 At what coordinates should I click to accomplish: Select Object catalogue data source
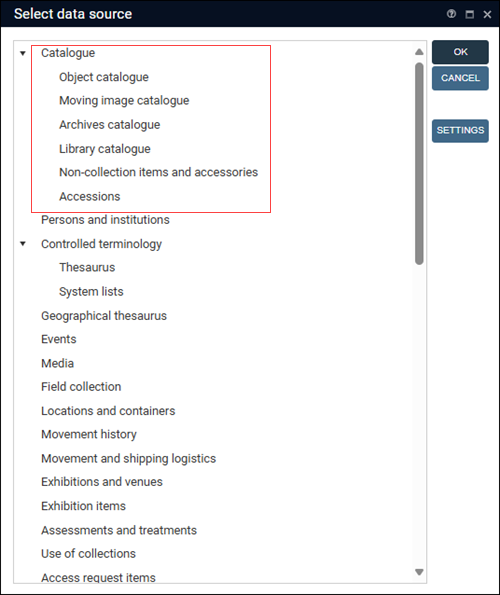point(104,77)
